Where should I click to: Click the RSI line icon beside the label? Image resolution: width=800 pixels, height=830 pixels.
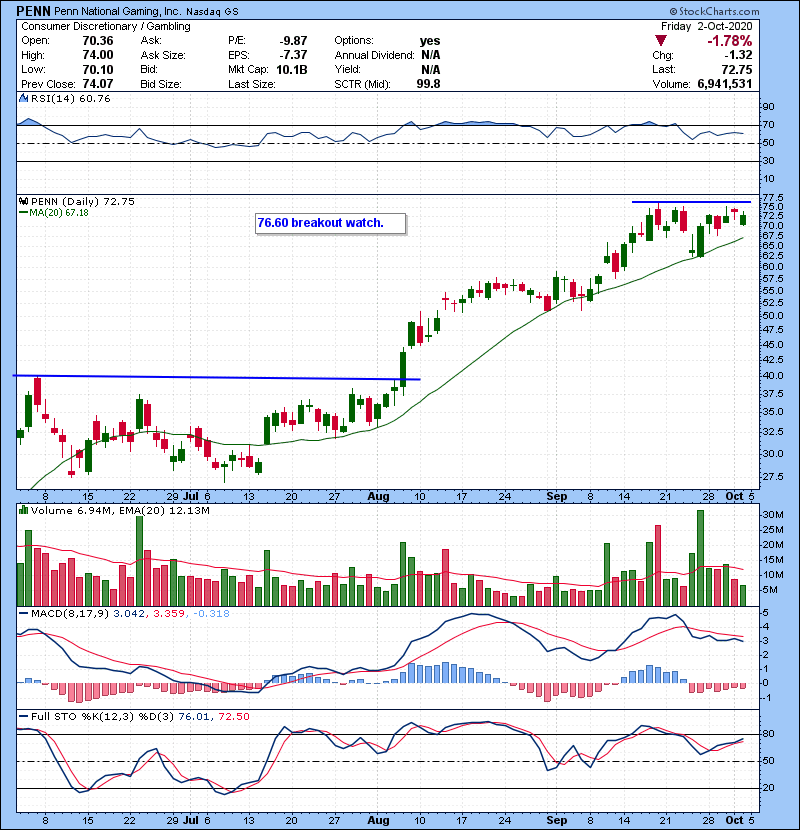(23, 98)
